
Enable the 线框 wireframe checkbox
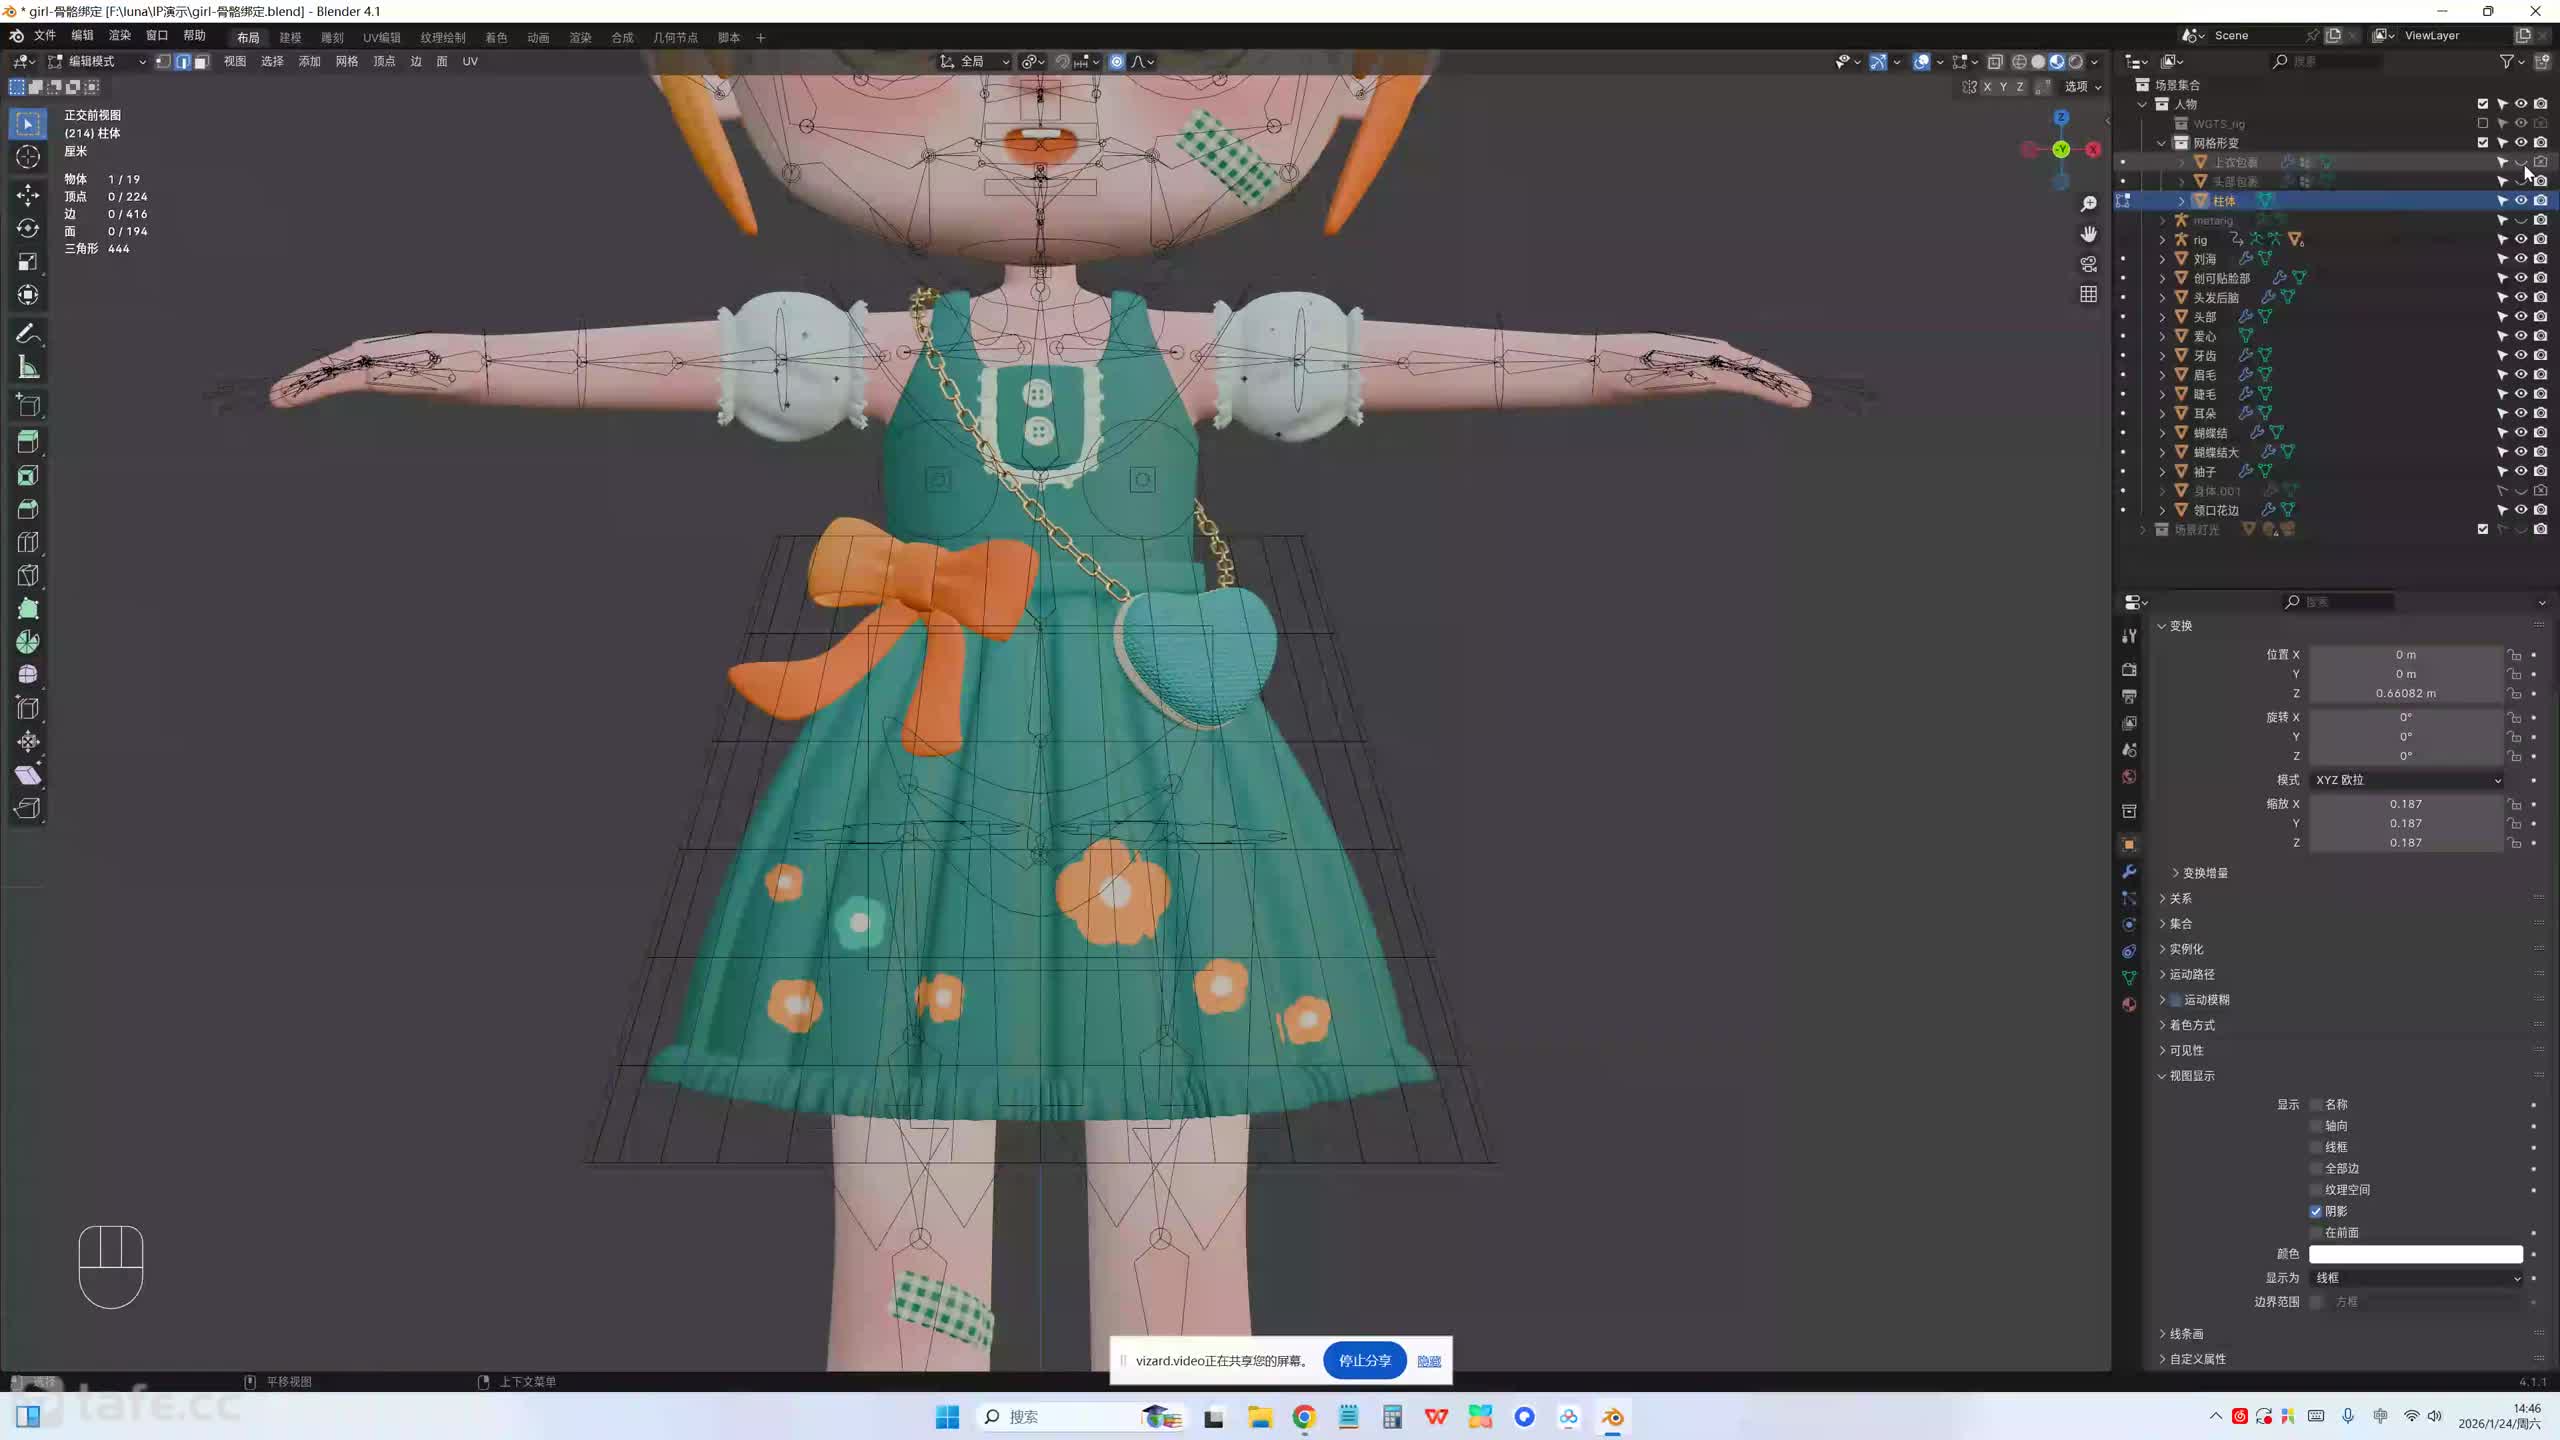pyautogui.click(x=2316, y=1147)
